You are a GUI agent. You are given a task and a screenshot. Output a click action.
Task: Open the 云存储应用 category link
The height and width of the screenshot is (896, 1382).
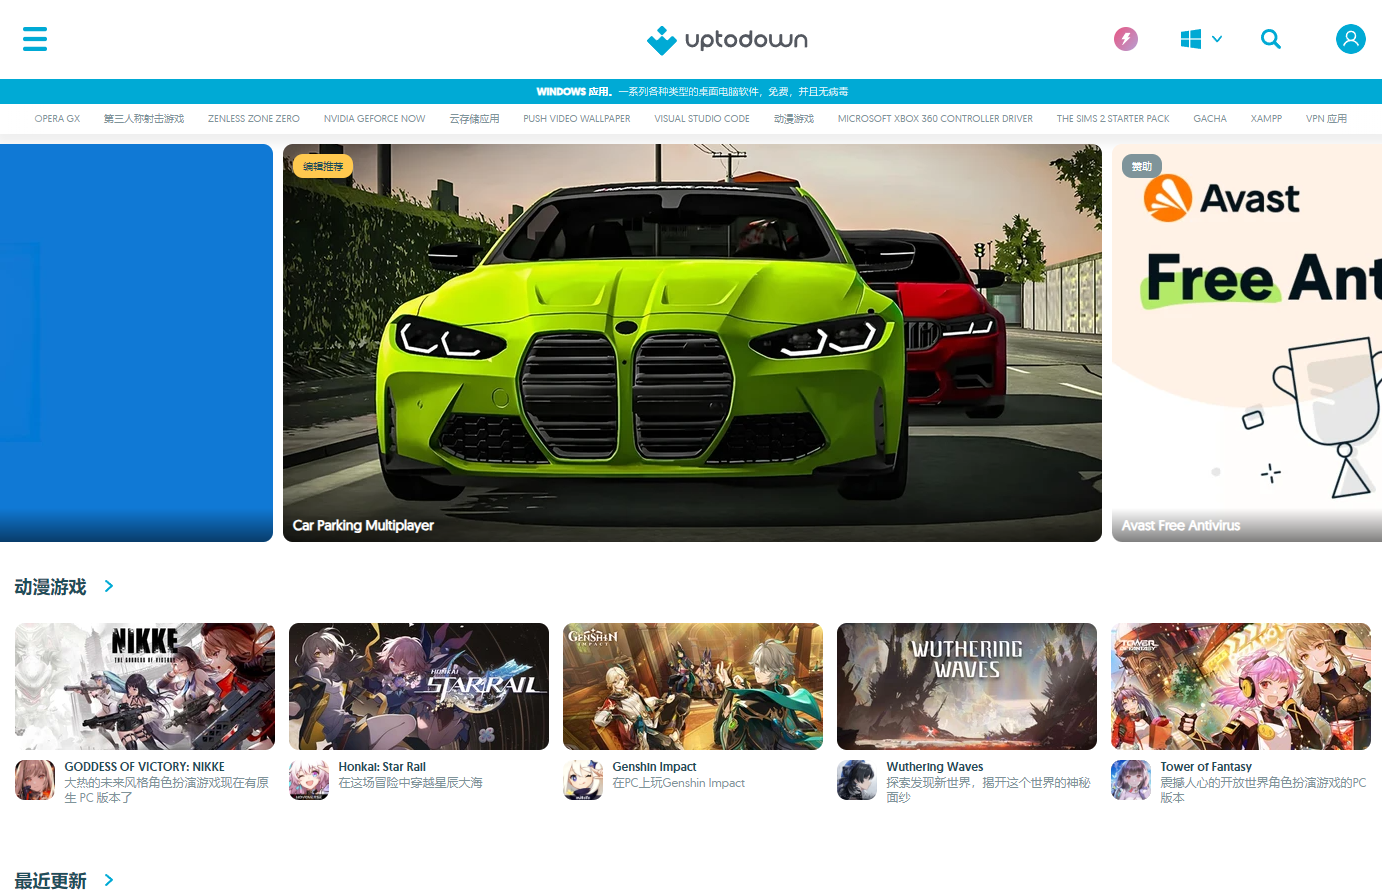[474, 119]
